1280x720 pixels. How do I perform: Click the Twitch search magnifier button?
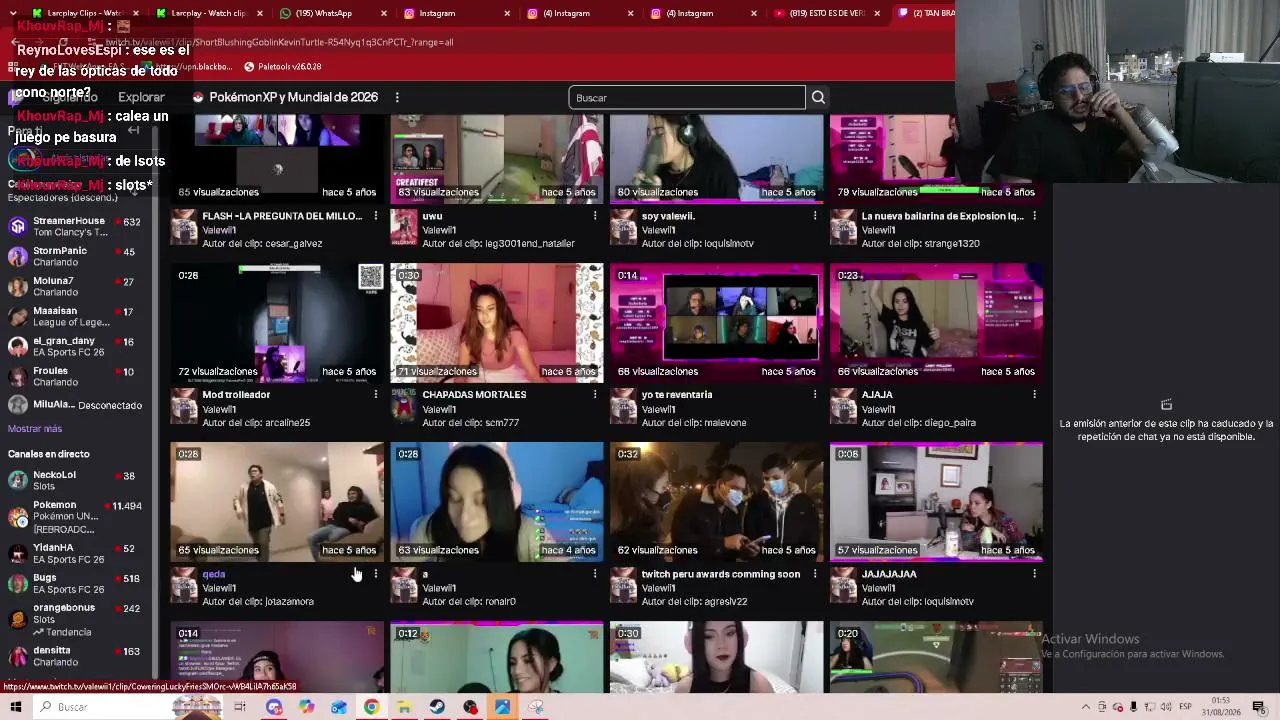818,97
